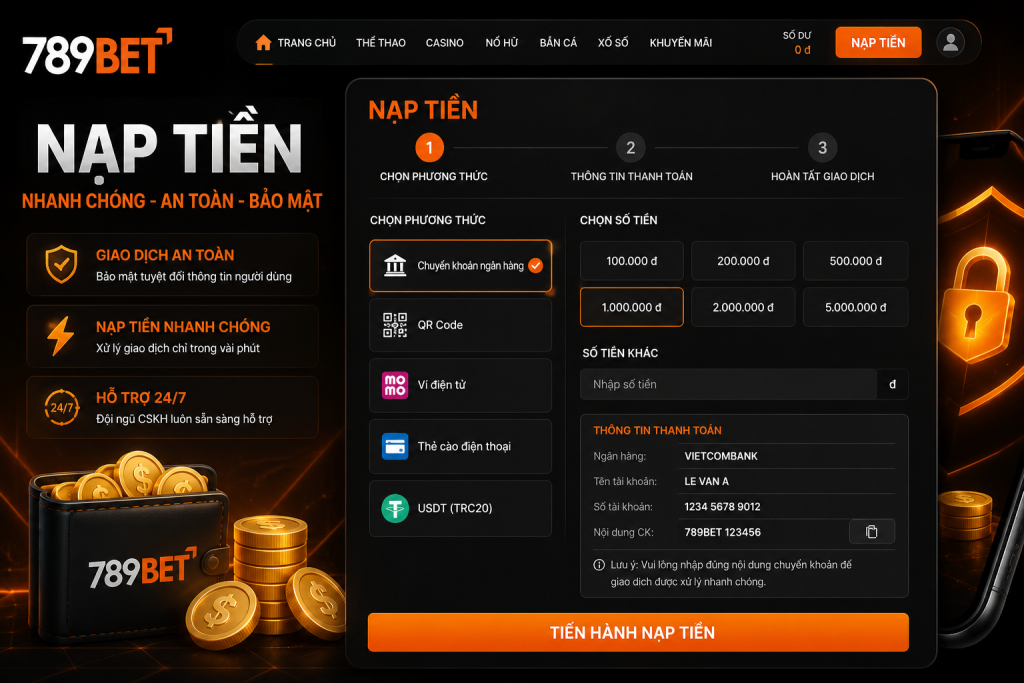Select Ví điện tử payment method
This screenshot has width=1024, height=683.
(460, 385)
